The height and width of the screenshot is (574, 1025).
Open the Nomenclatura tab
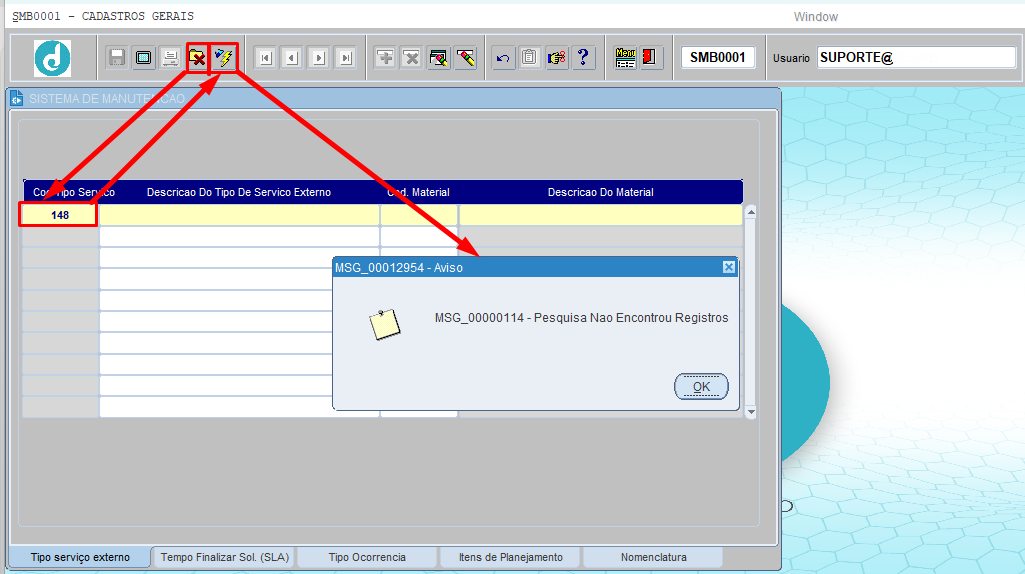click(x=654, y=558)
